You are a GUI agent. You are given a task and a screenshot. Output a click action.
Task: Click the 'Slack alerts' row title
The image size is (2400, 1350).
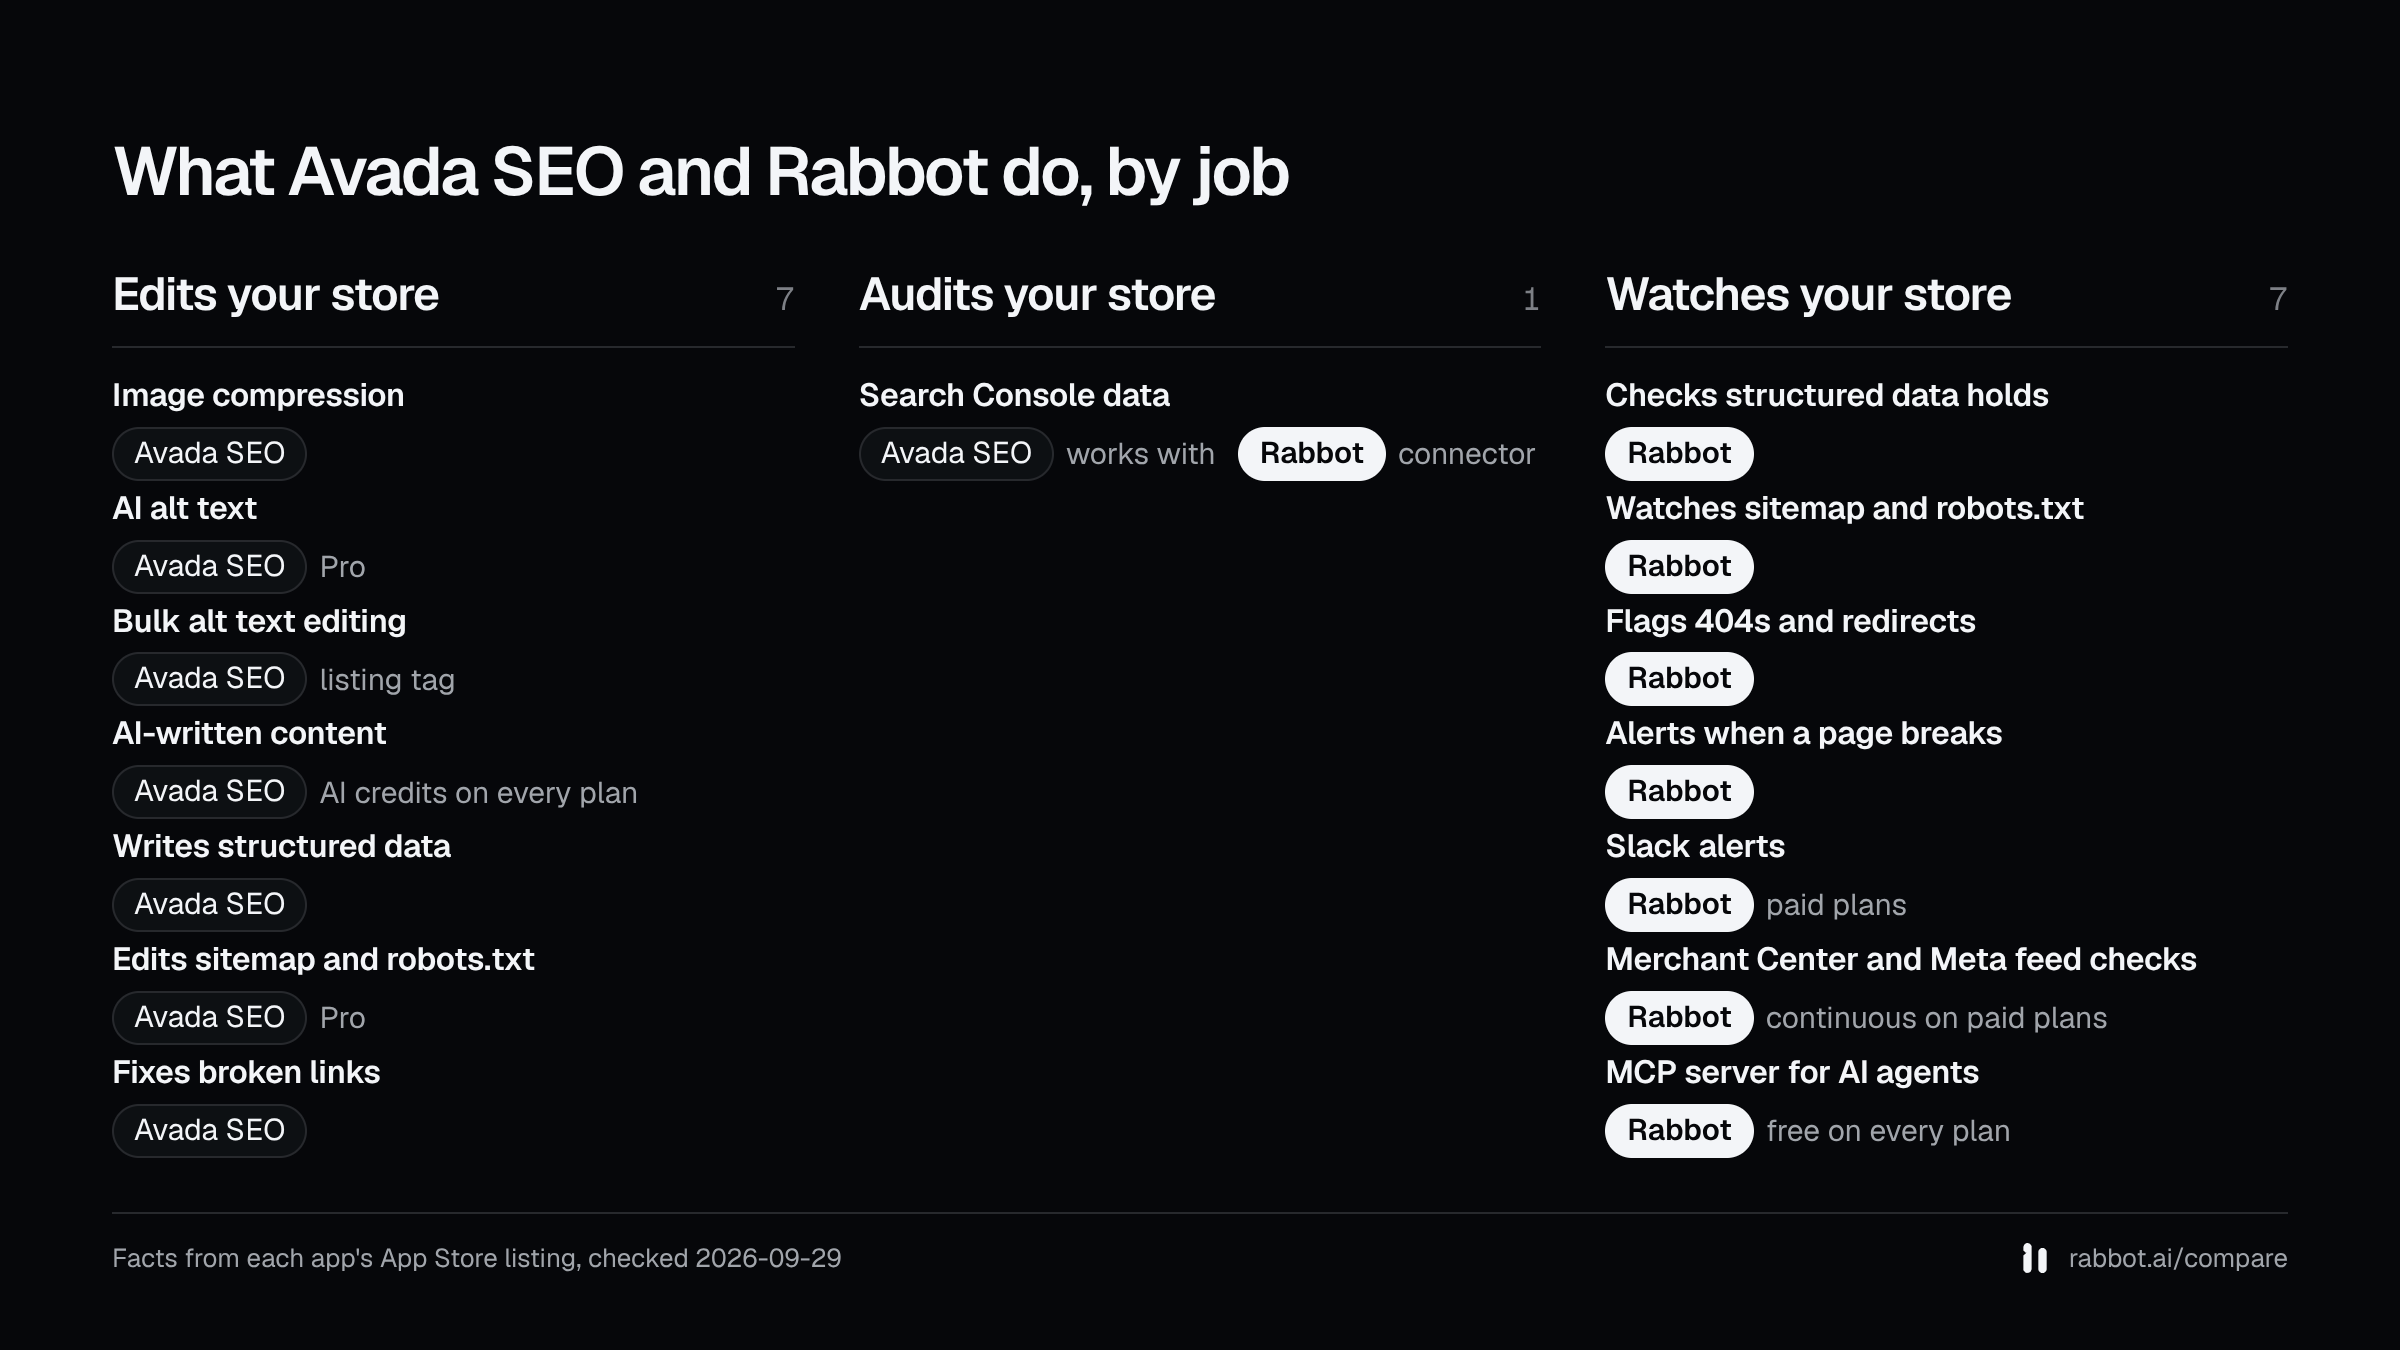(x=1695, y=847)
